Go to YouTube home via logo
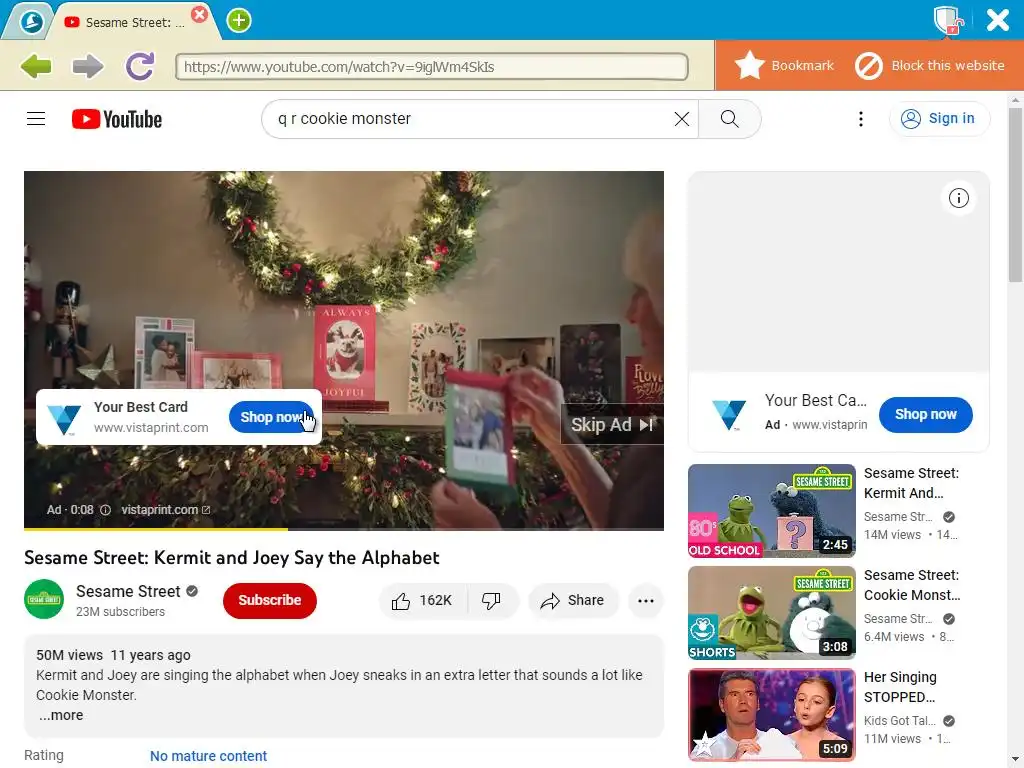The width and height of the screenshot is (1024, 768). [117, 119]
